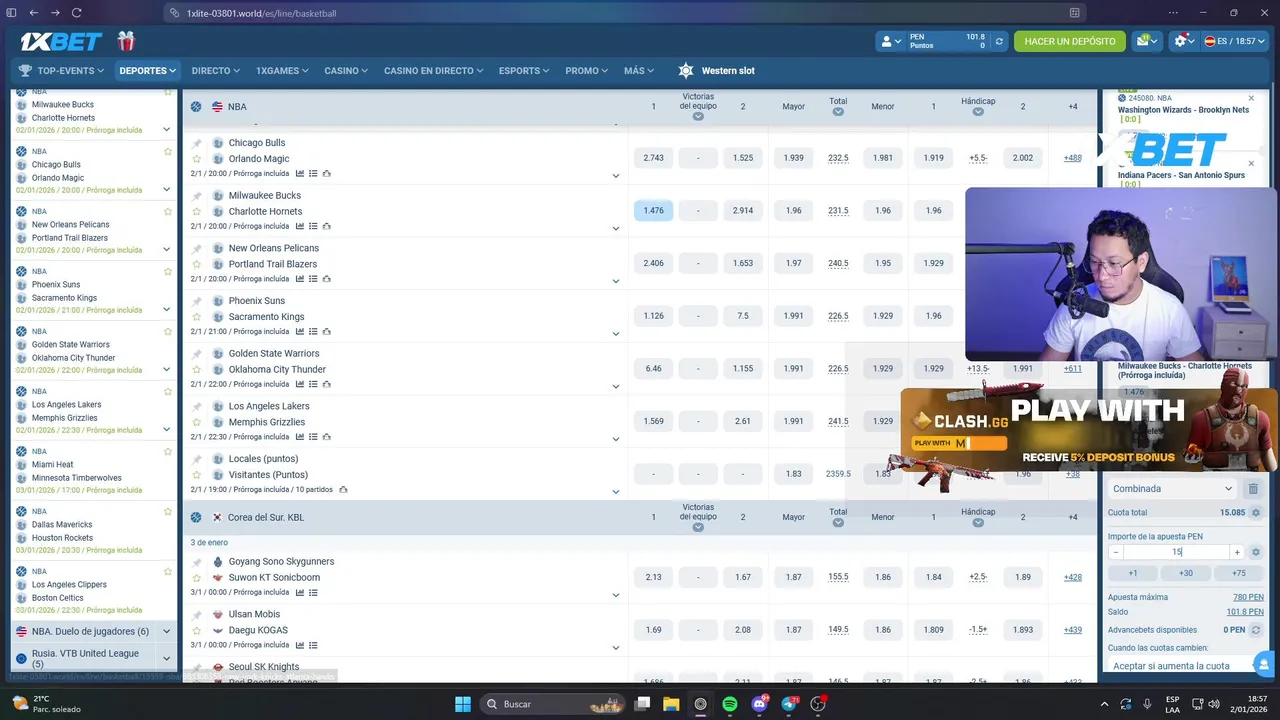
Task: Open the Cuota total settings gear
Action: click(x=1256, y=513)
